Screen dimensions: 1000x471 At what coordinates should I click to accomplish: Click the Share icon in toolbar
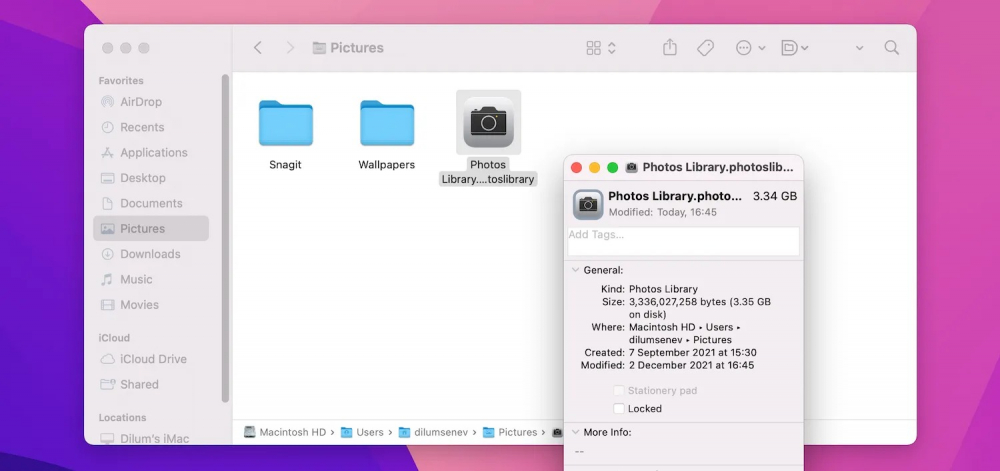point(670,48)
